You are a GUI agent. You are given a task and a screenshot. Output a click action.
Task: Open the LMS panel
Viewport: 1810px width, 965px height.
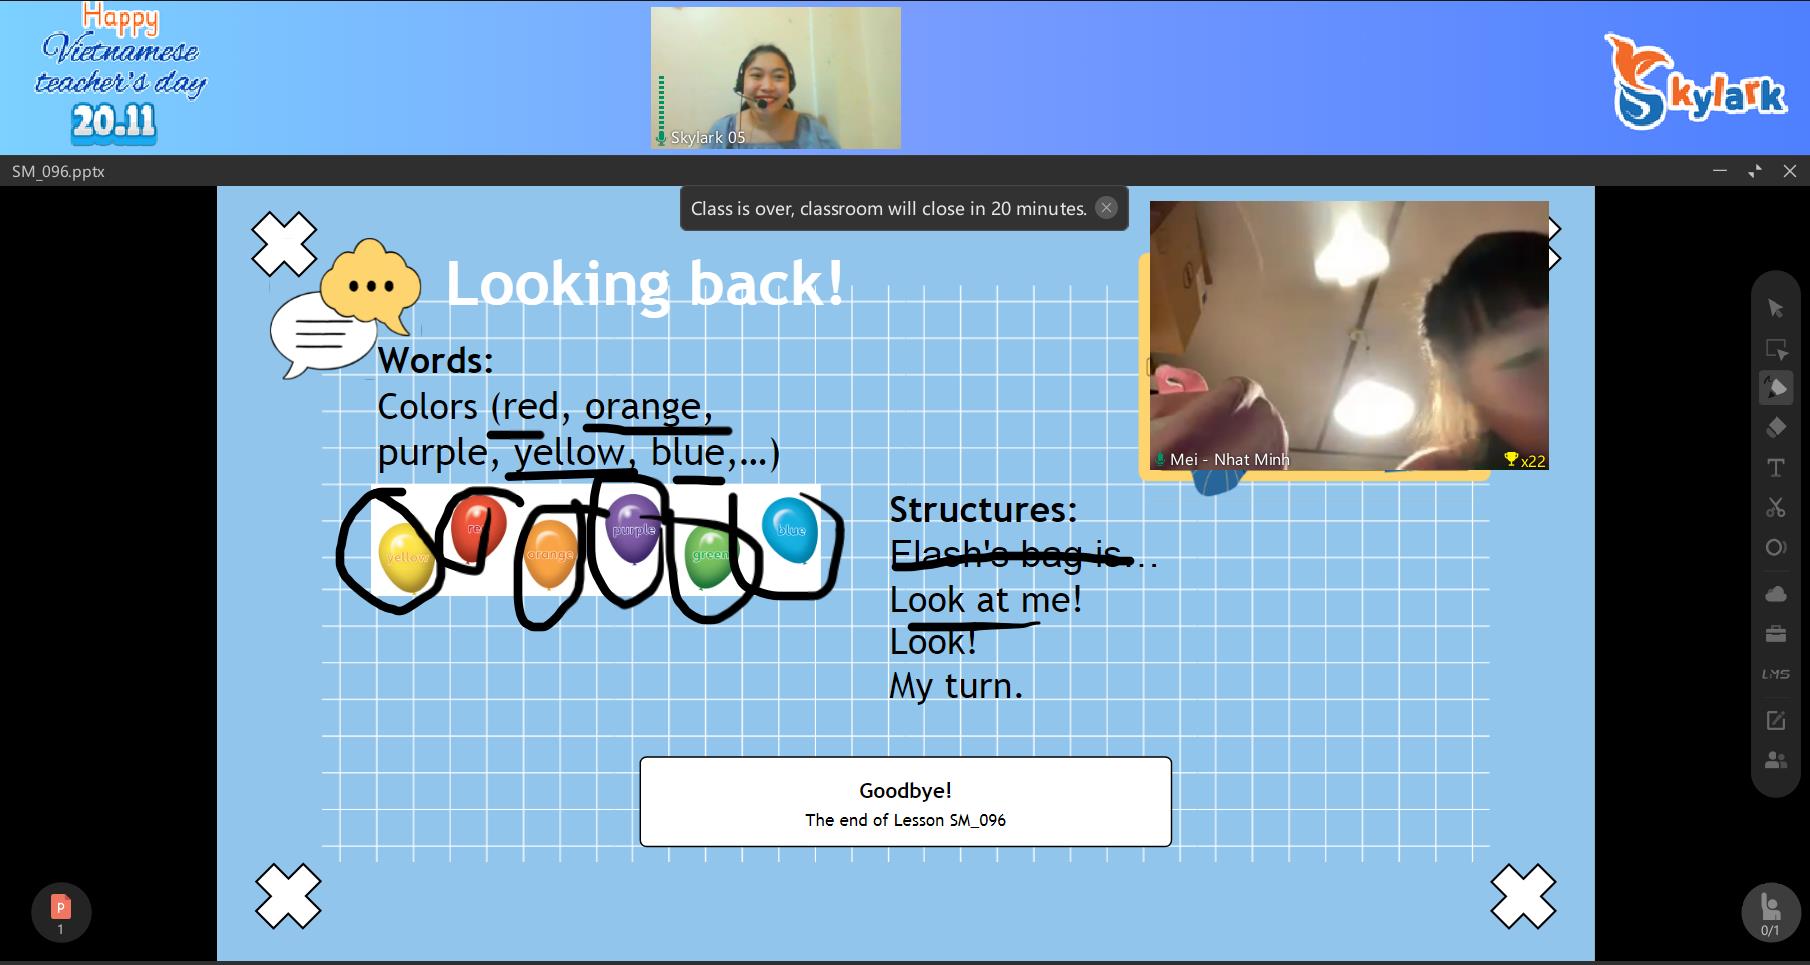point(1775,674)
